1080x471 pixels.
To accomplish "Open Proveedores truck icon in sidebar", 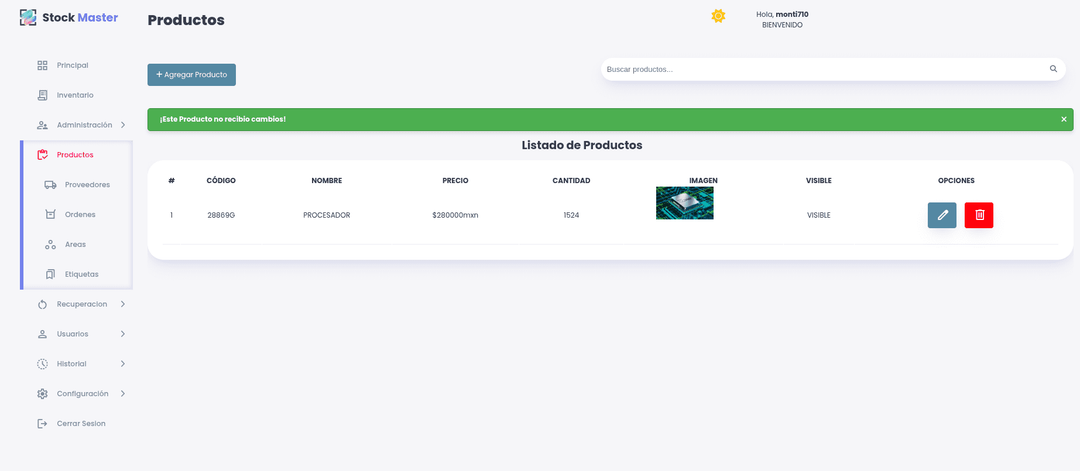I will pyautogui.click(x=50, y=185).
